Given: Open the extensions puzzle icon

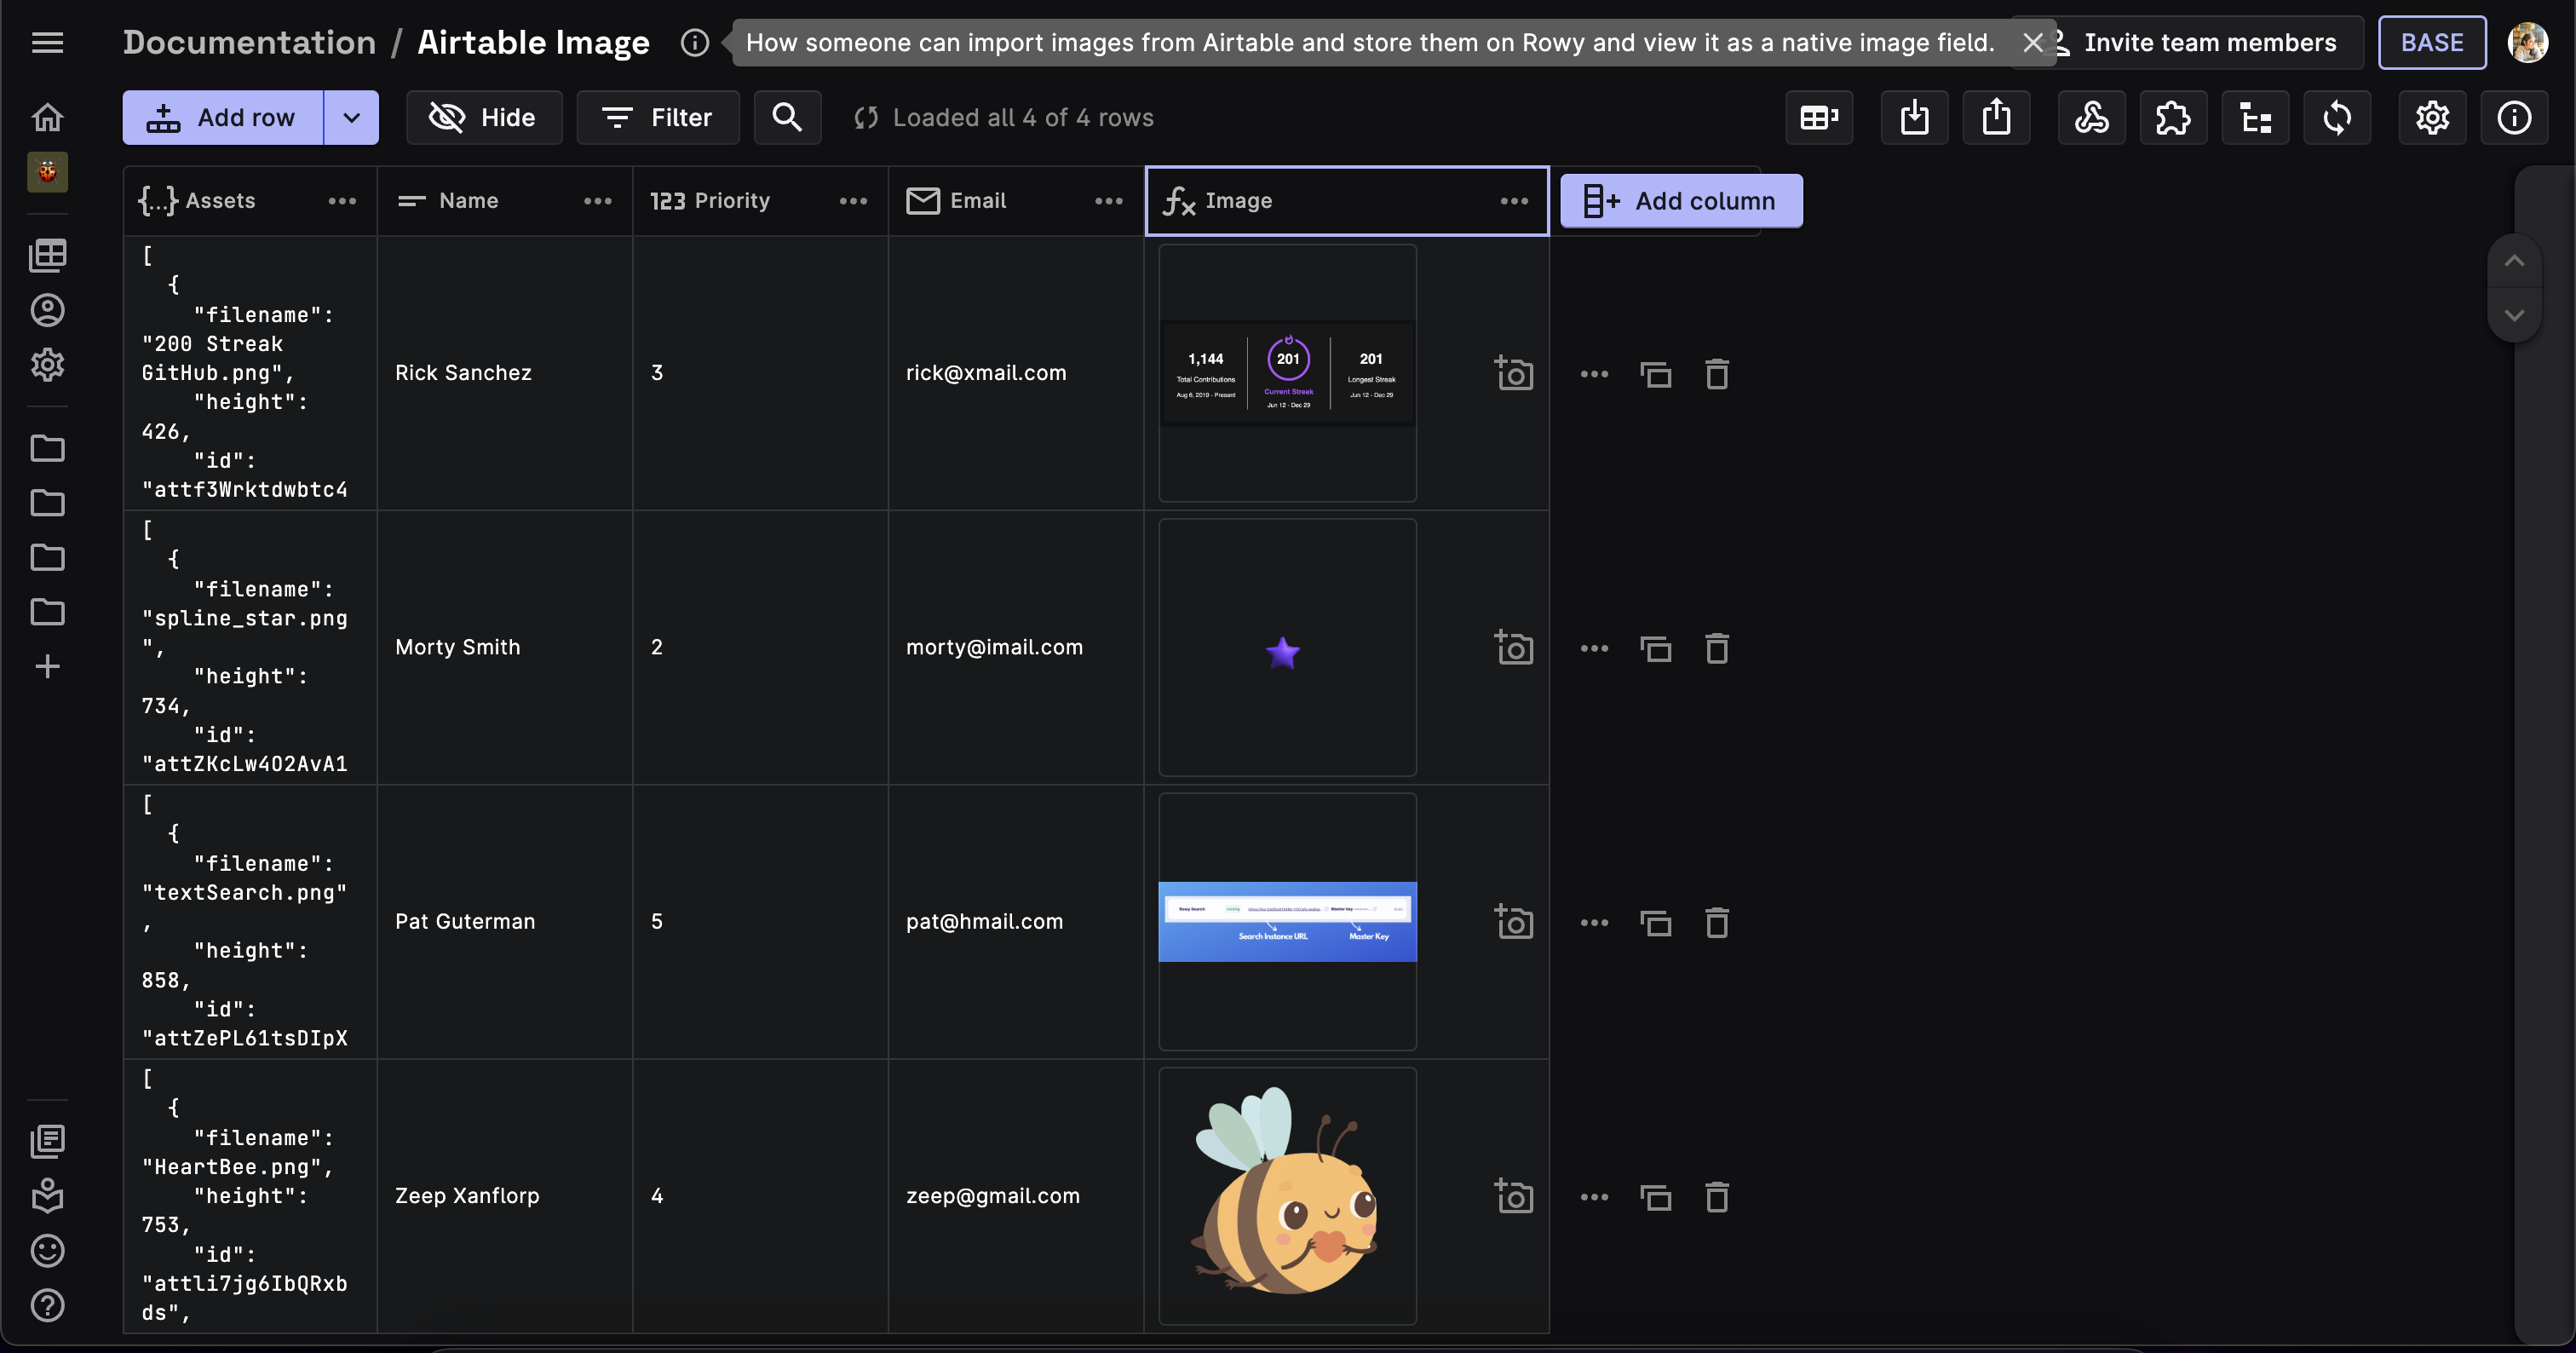Looking at the screenshot, I should [2173, 118].
